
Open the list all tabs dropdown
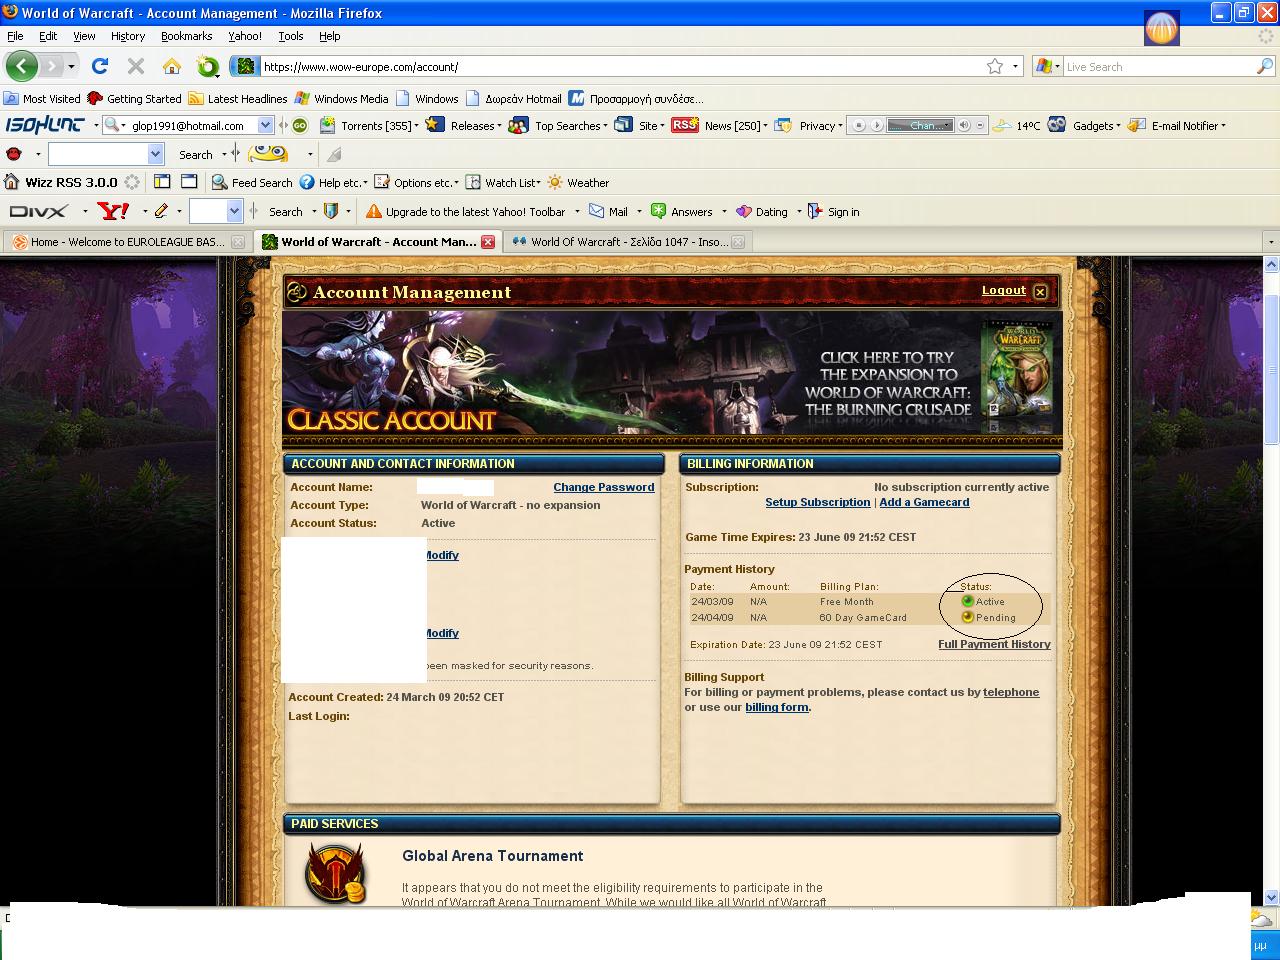(1271, 241)
